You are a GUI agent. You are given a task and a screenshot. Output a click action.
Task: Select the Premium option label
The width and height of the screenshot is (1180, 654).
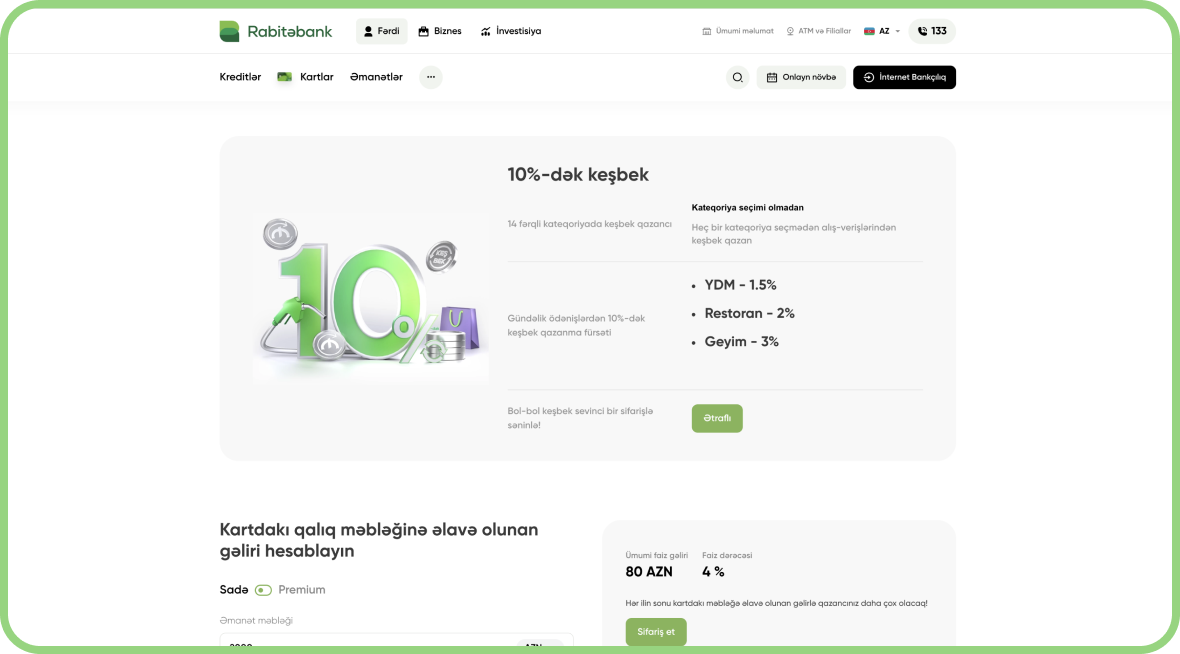[302, 590]
